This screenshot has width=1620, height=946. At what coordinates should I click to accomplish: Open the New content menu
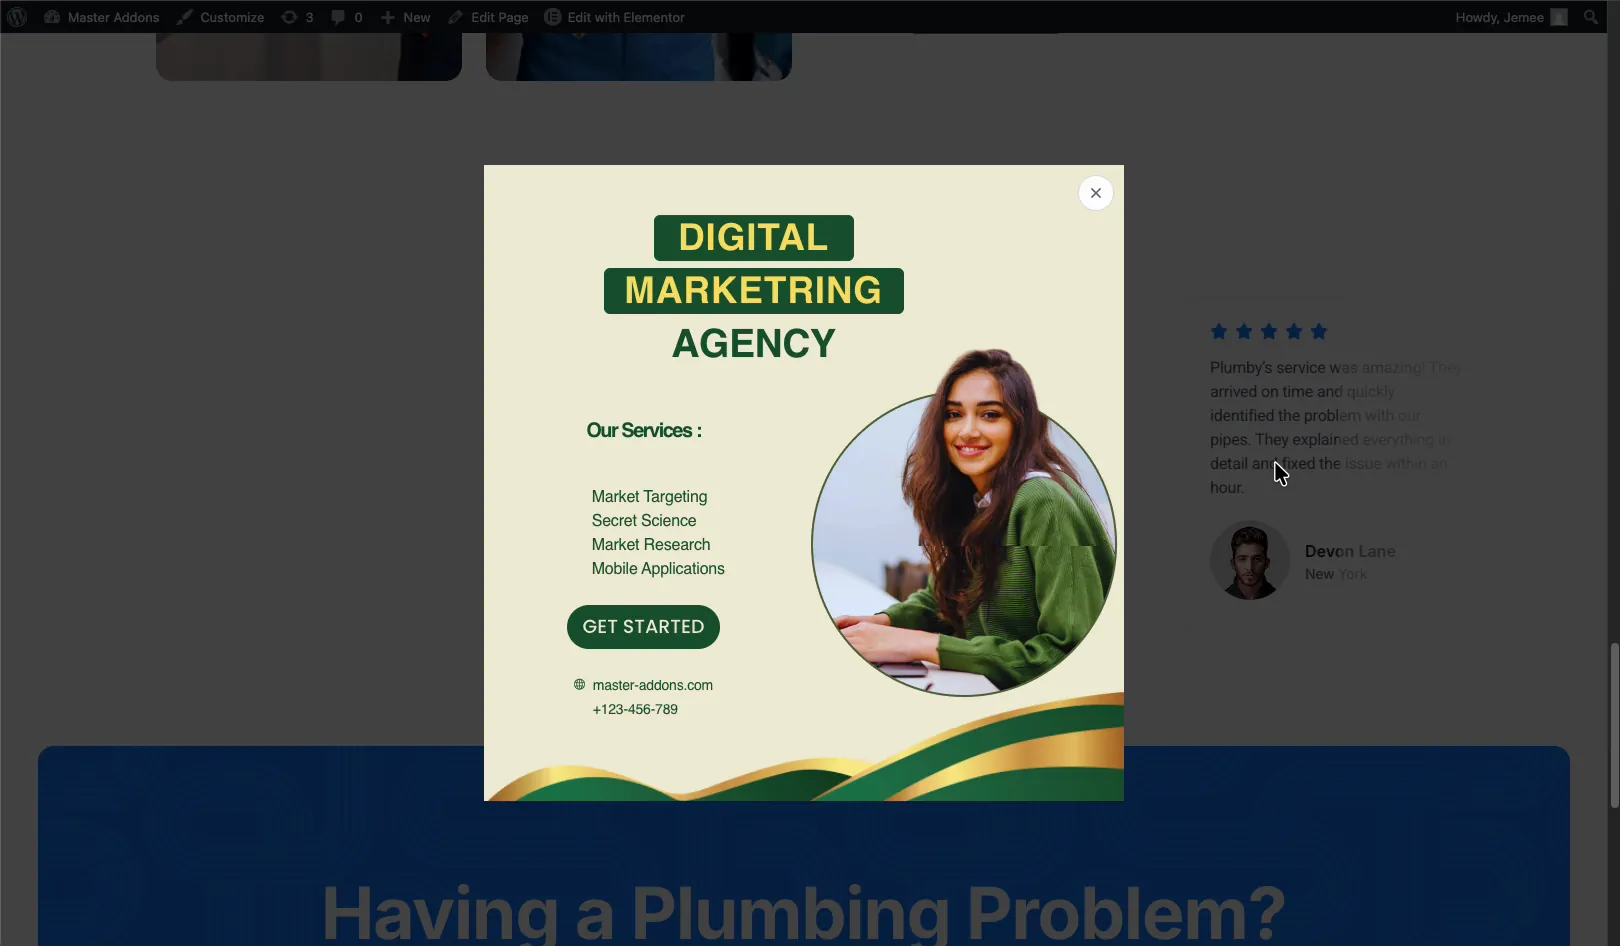point(405,17)
